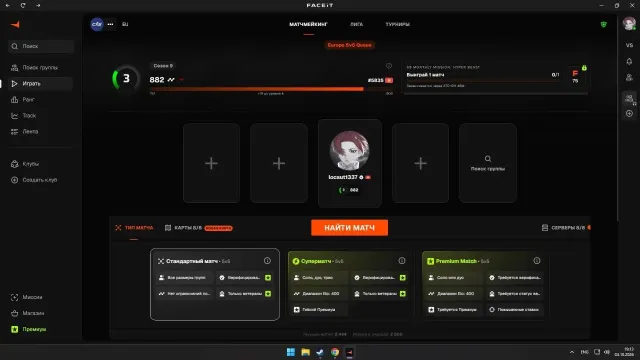Open the party icon in right panel
Screen dimensions: 640x360
pyautogui.click(x=629, y=98)
